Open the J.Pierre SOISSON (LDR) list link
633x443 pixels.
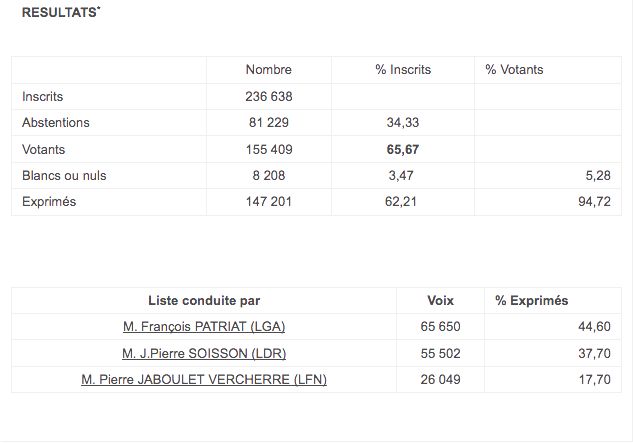(204, 353)
